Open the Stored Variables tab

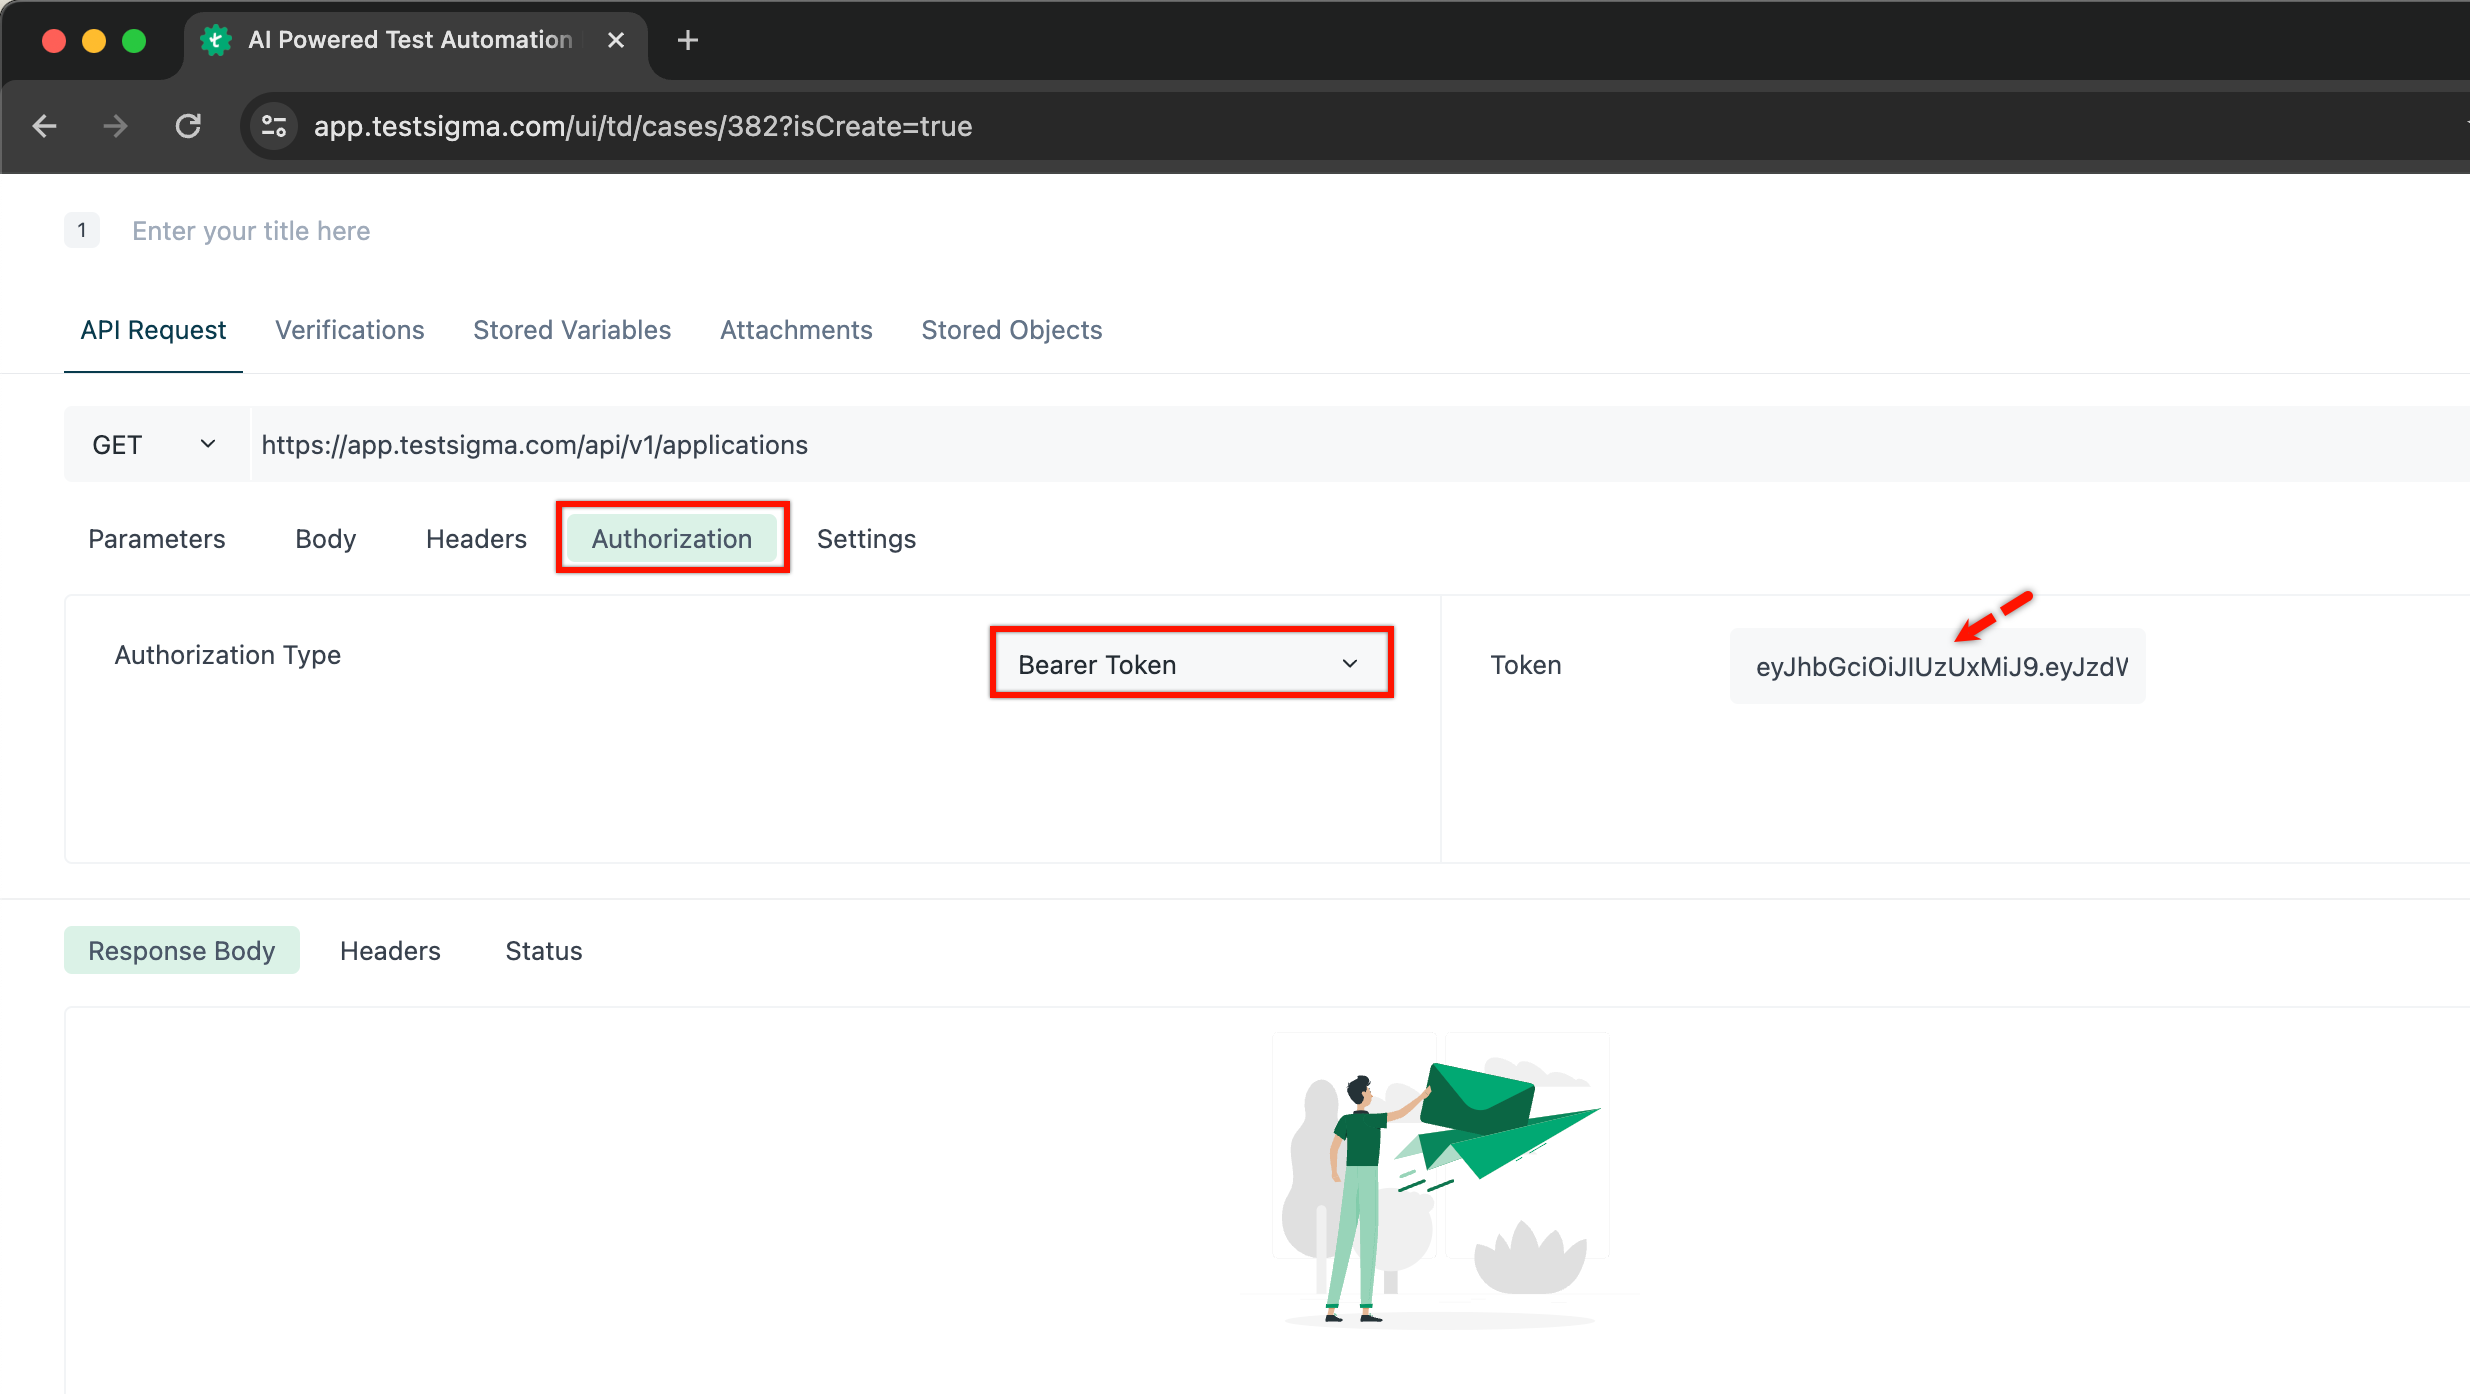[571, 330]
